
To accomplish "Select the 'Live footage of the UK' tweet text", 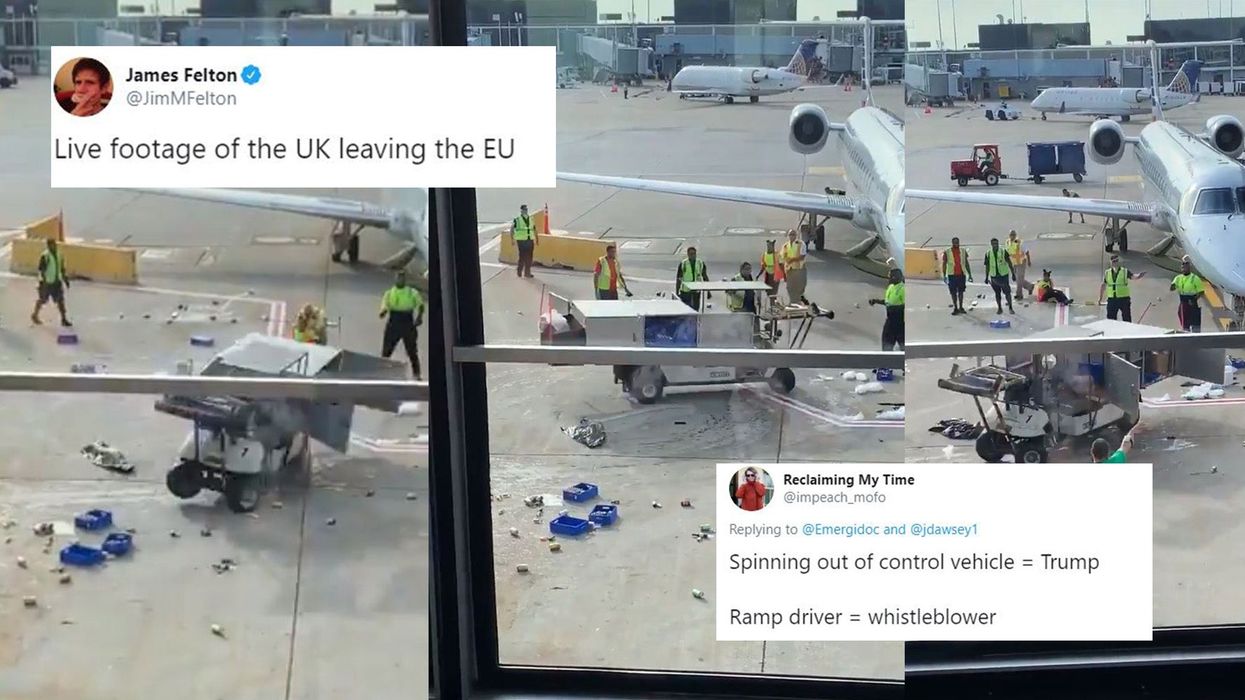I will click(284, 149).
